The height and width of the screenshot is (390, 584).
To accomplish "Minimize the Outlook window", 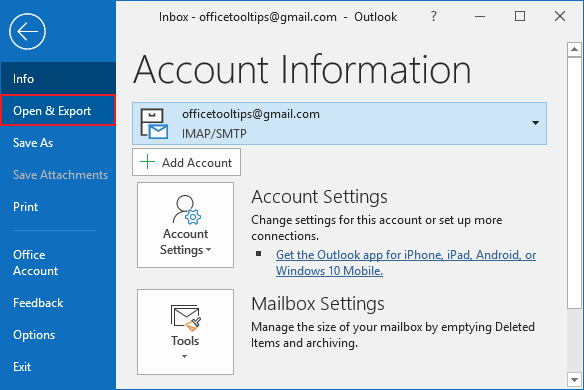I will click(480, 16).
